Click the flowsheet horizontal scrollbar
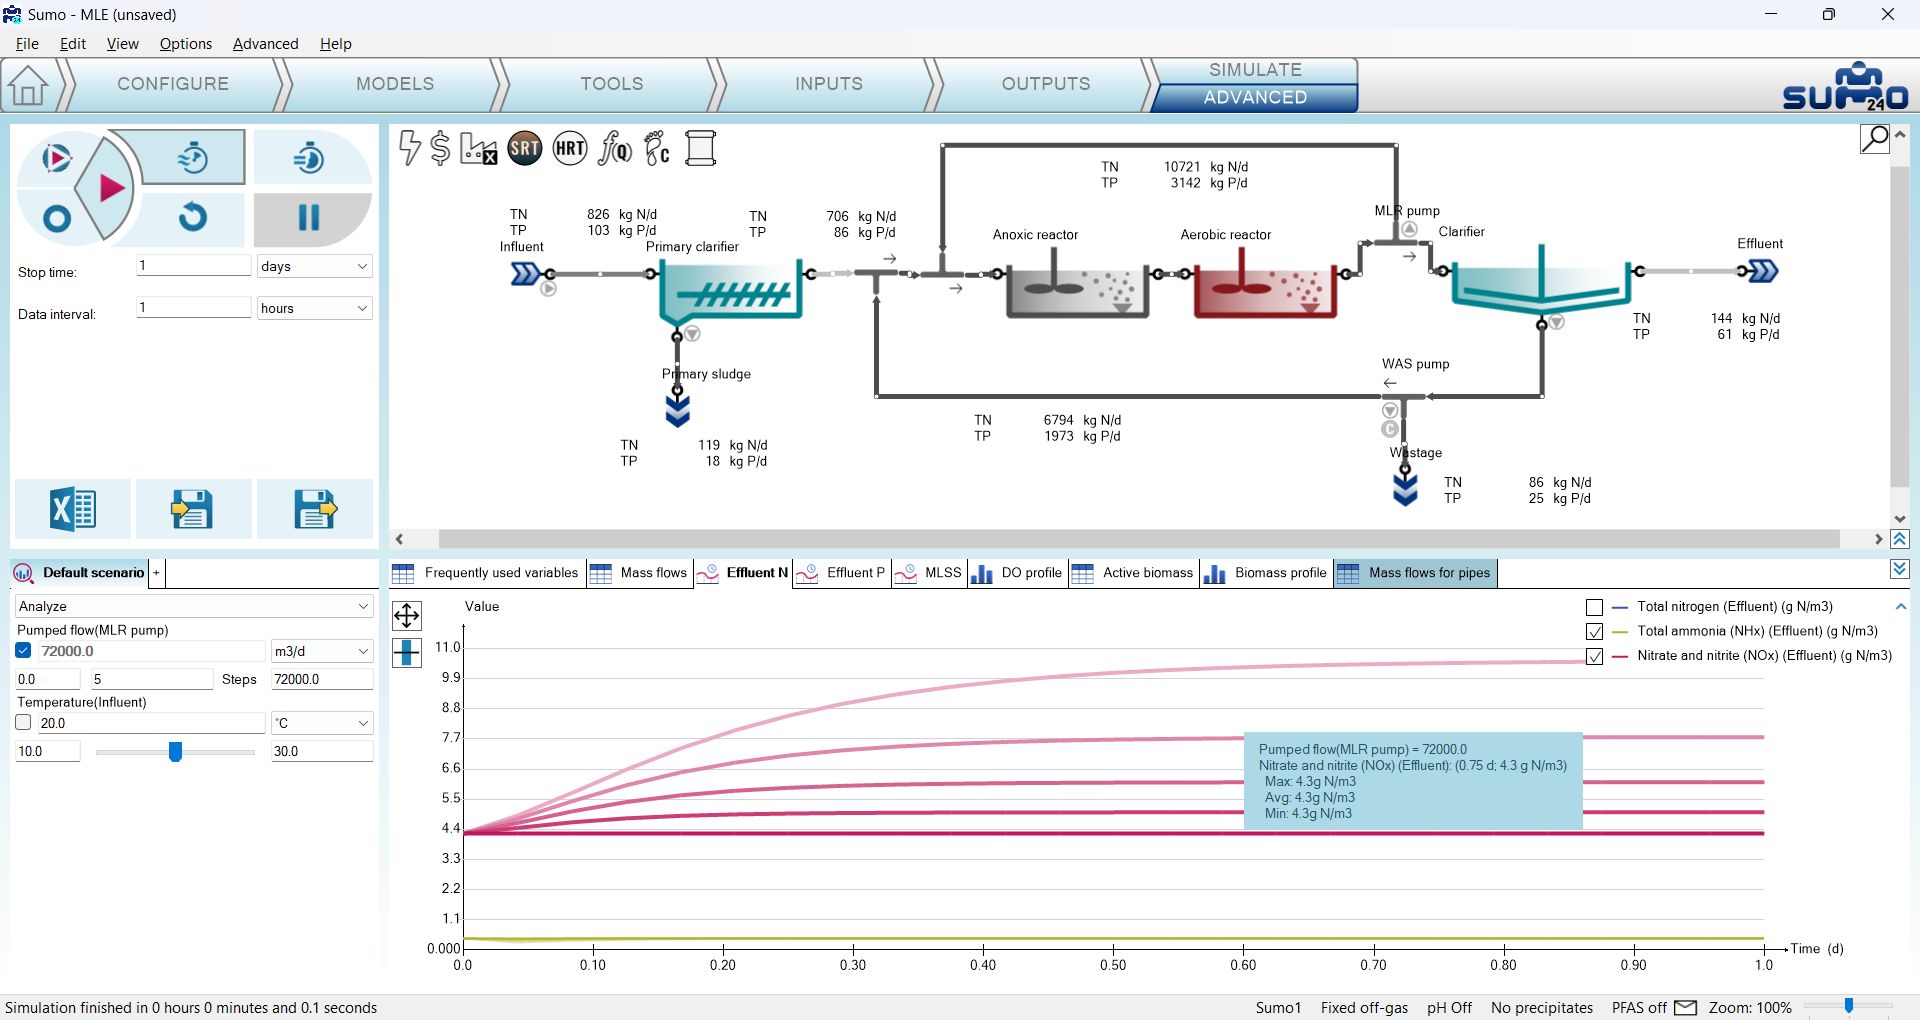This screenshot has height=1020, width=1920. [1139, 539]
